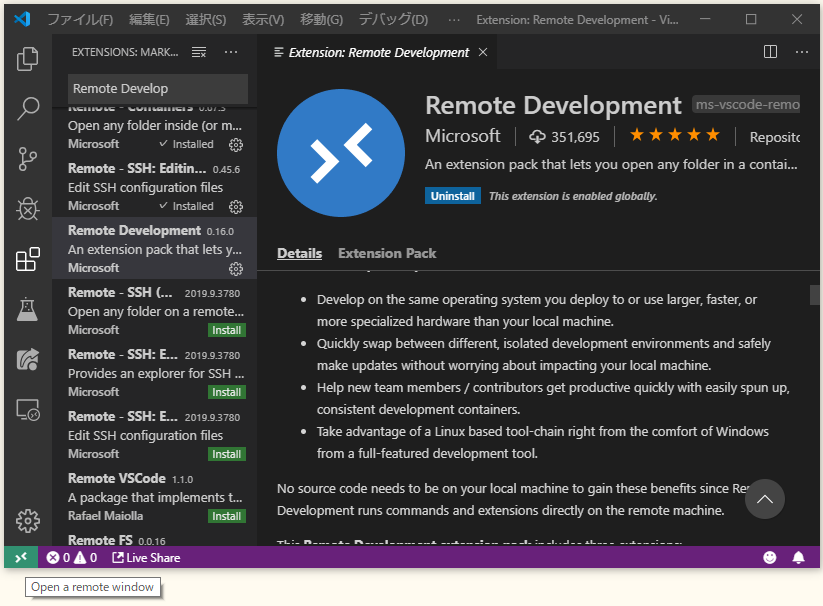Open the Debug view bug icon
Viewport: 823px width, 606px height.
(27, 209)
